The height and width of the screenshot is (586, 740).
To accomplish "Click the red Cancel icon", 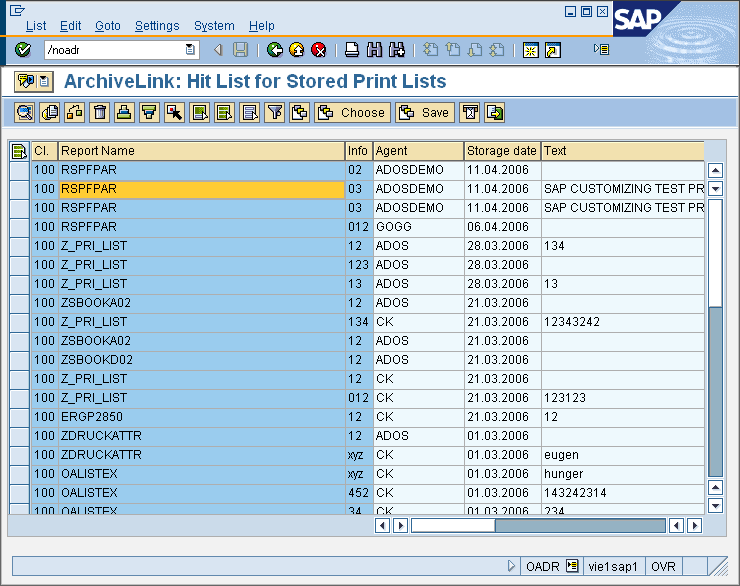I will [x=318, y=50].
